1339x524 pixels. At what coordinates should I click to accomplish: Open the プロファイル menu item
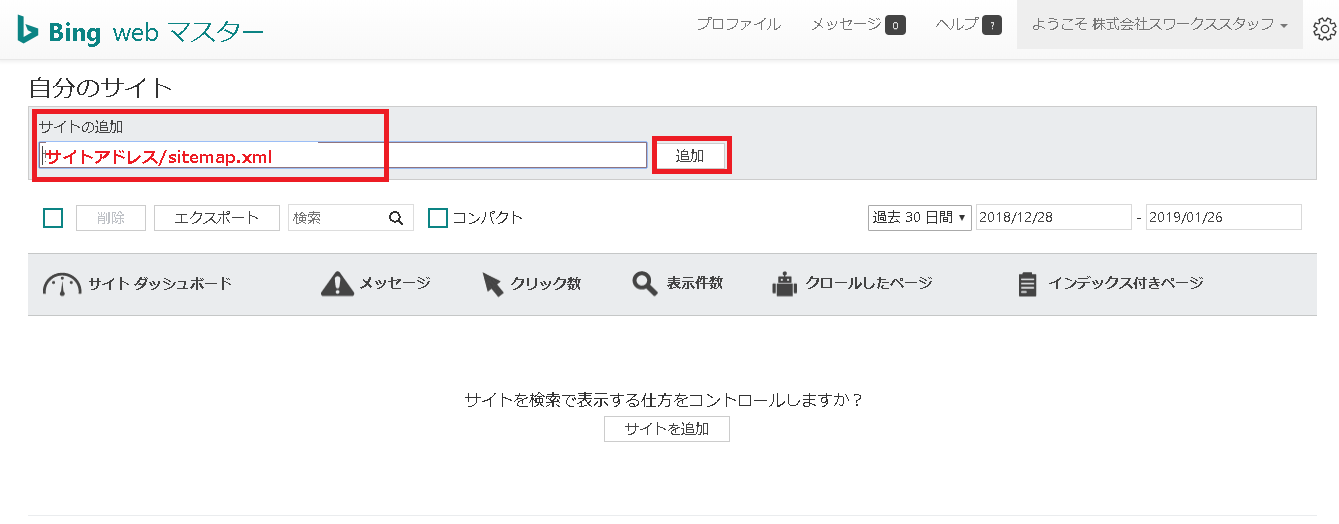(x=738, y=24)
